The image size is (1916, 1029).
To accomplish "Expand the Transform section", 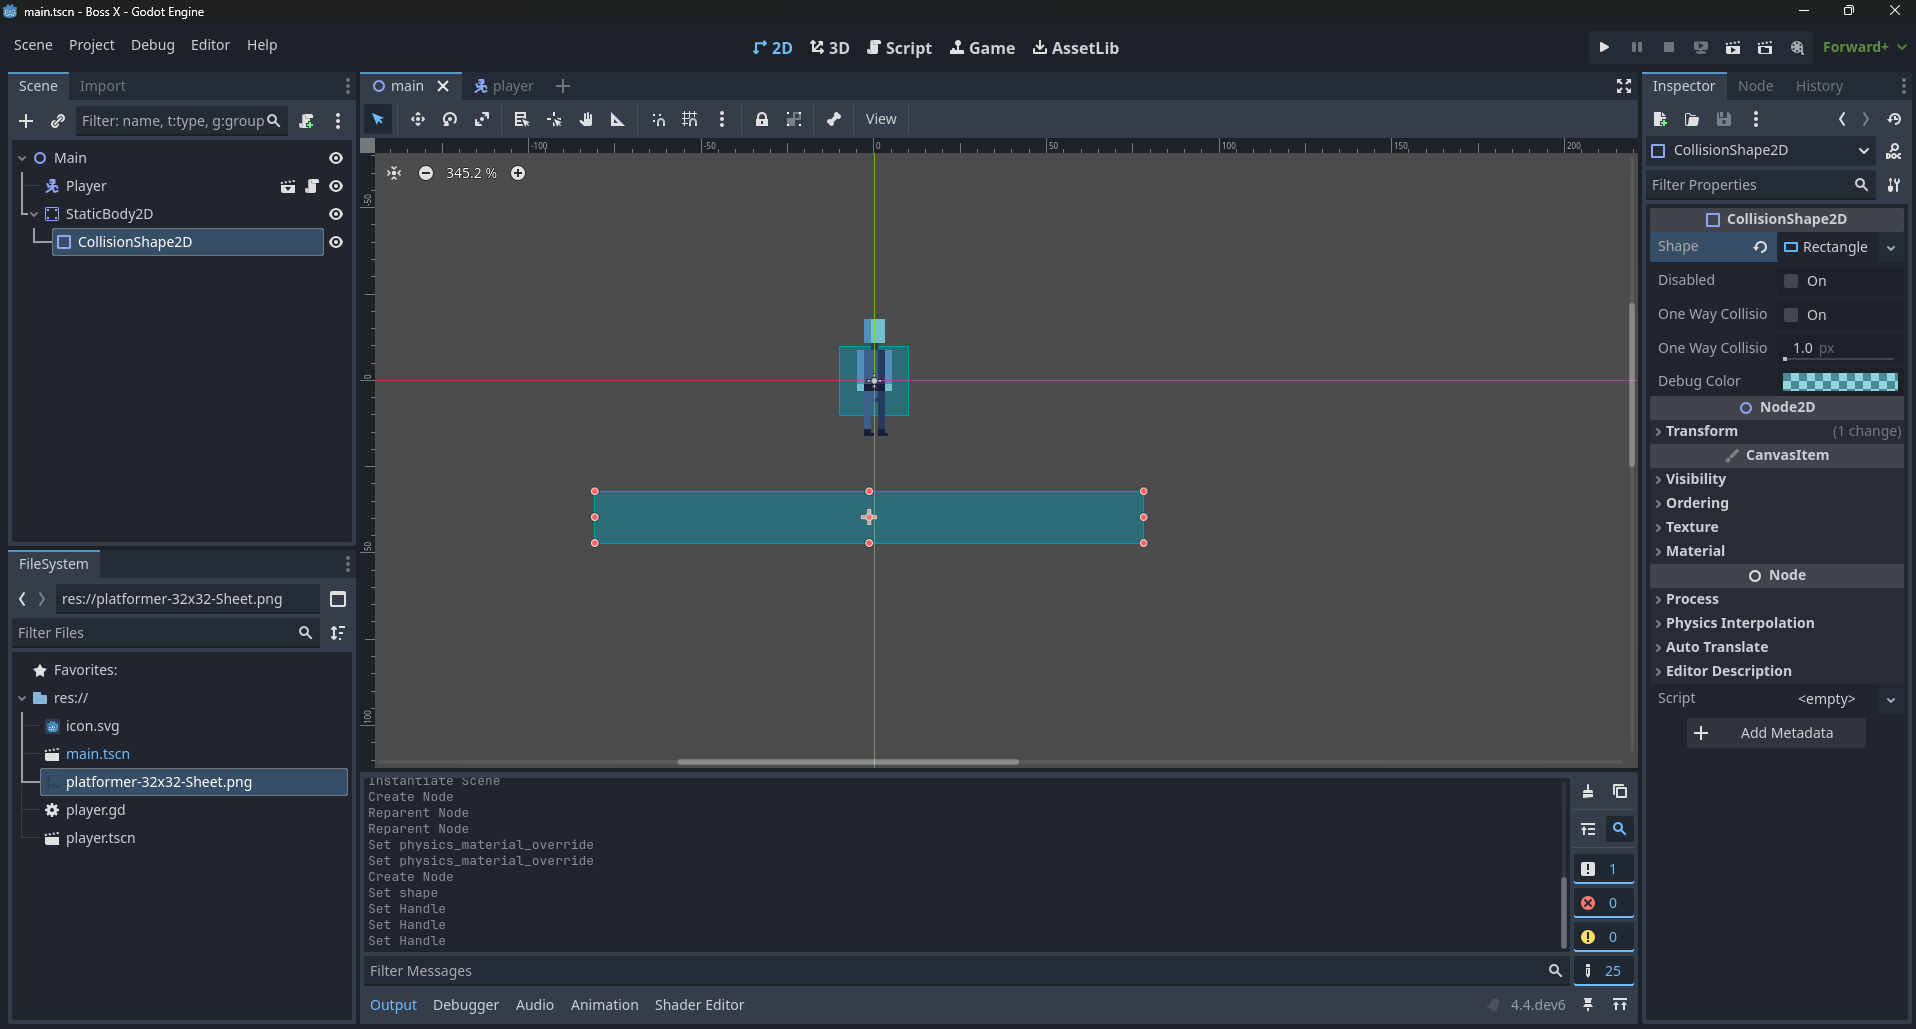I will (1777, 431).
